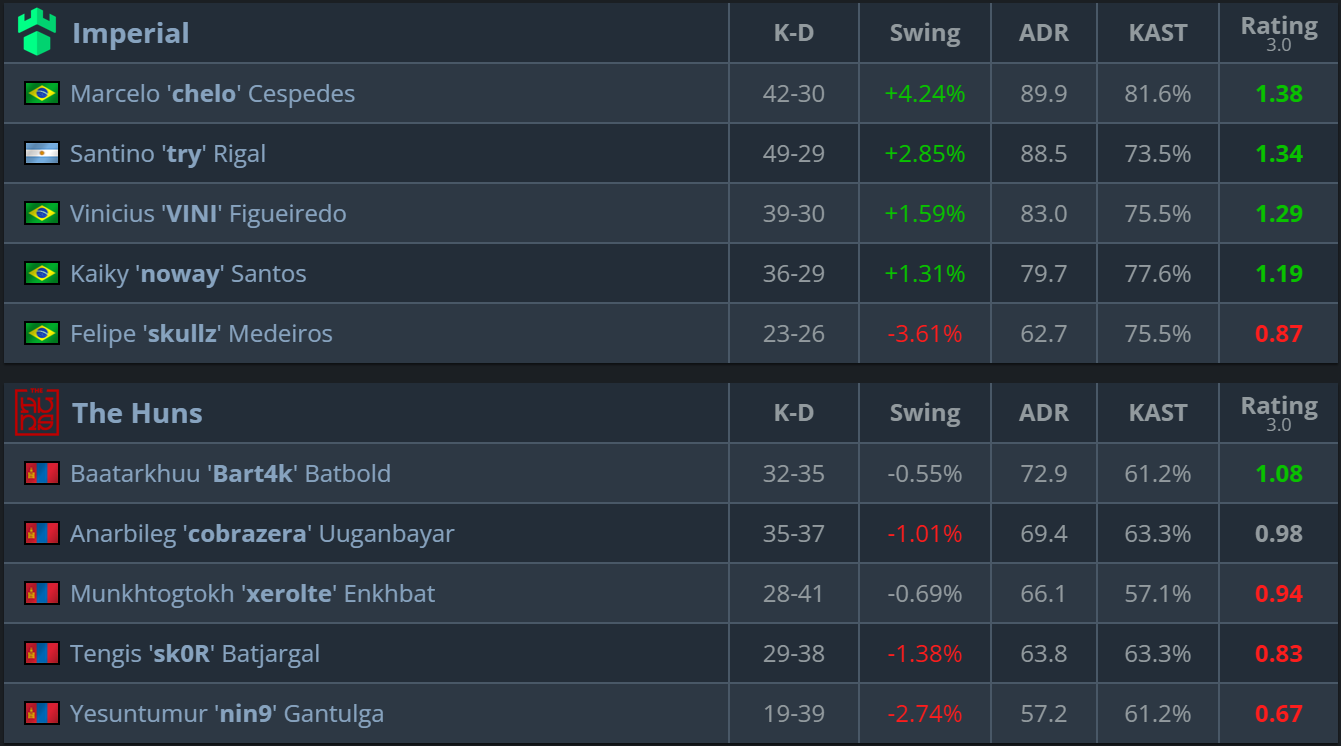Viewport: 1341px width, 746px height.
Task: Click the Imperial team logo icon
Action: point(37,32)
